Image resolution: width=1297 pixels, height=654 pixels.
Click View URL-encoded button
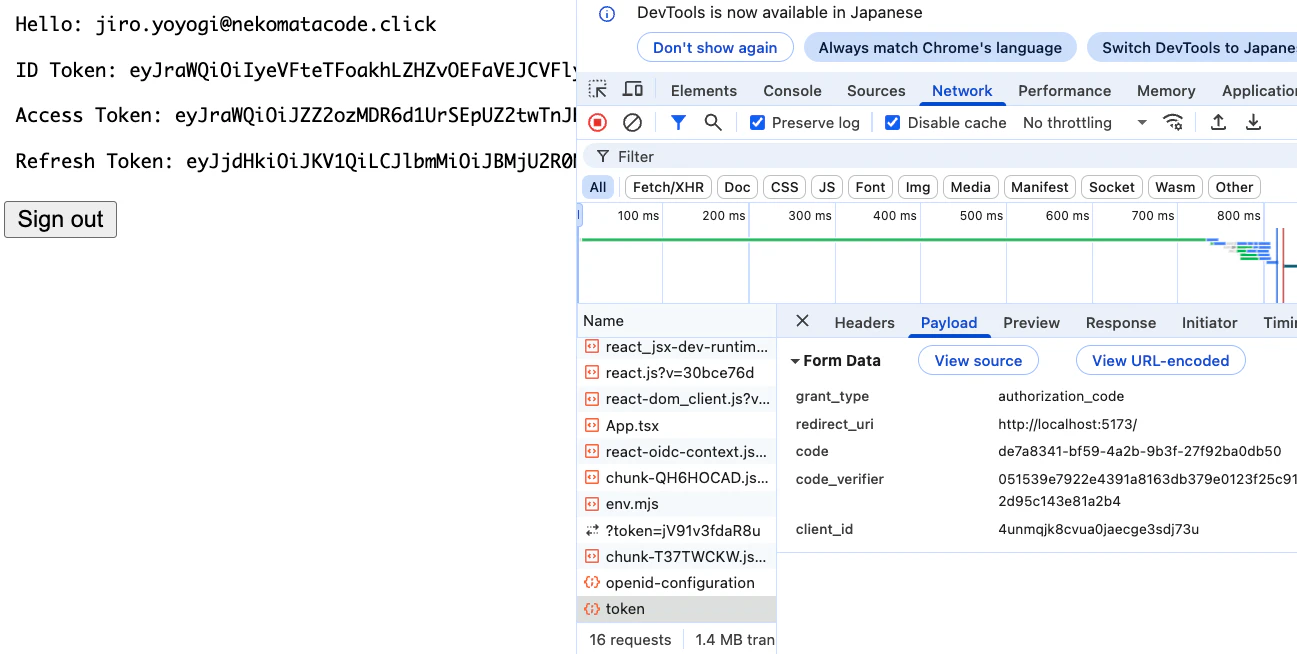pos(1160,361)
